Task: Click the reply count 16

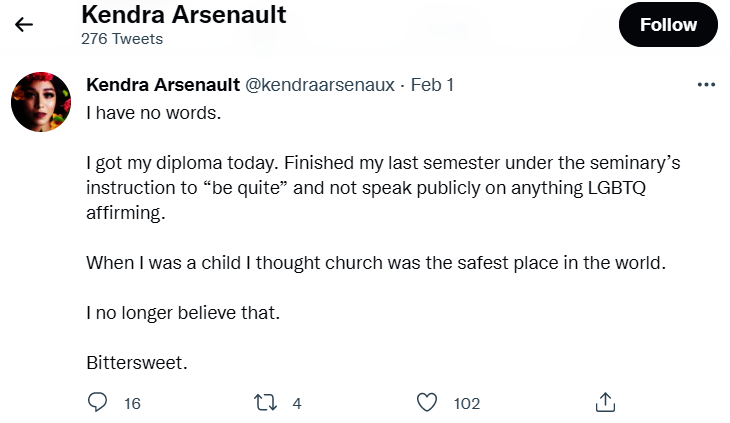Action: pyautogui.click(x=132, y=404)
